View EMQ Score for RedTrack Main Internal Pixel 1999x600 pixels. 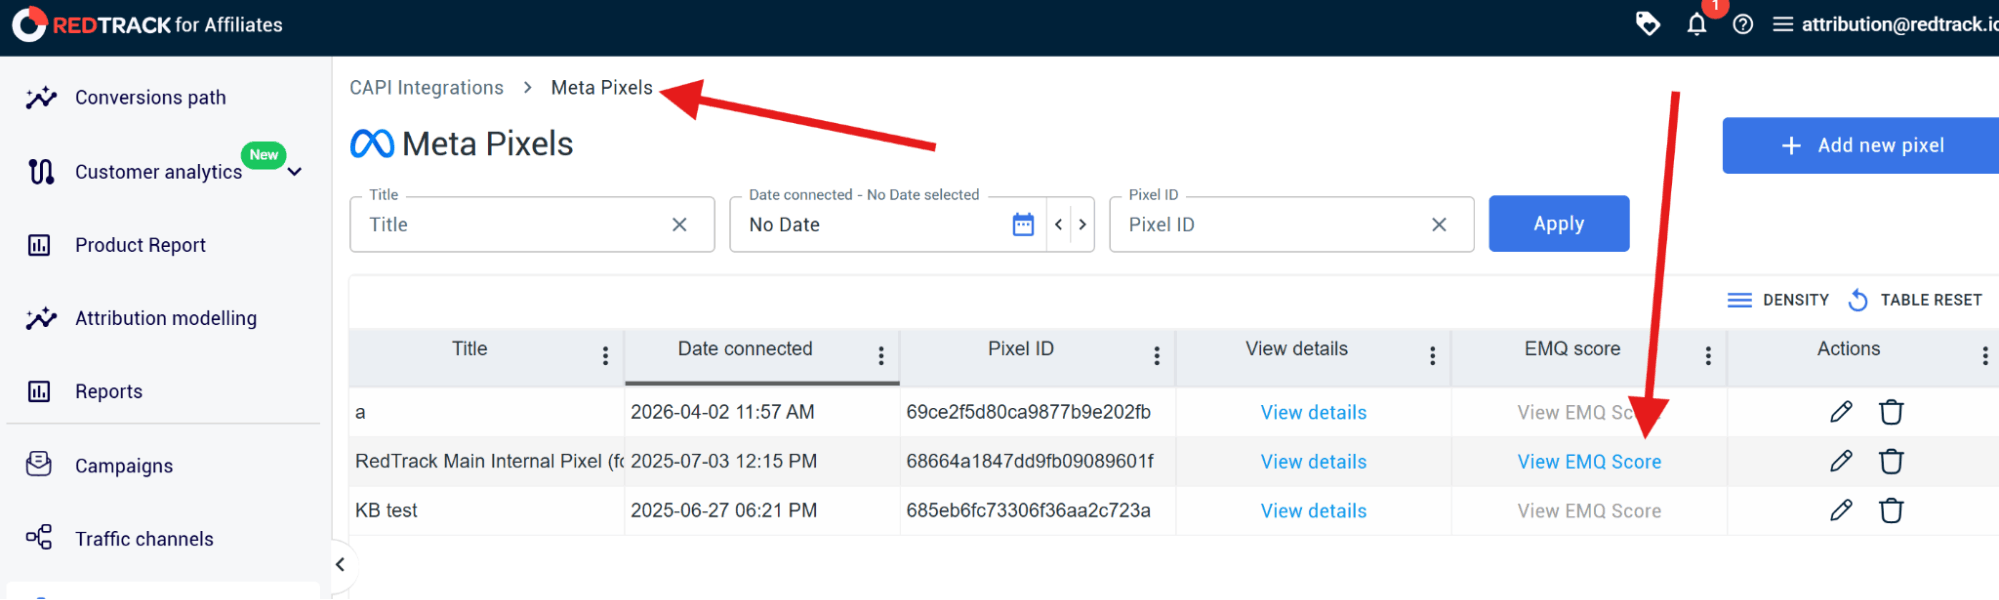(x=1589, y=461)
